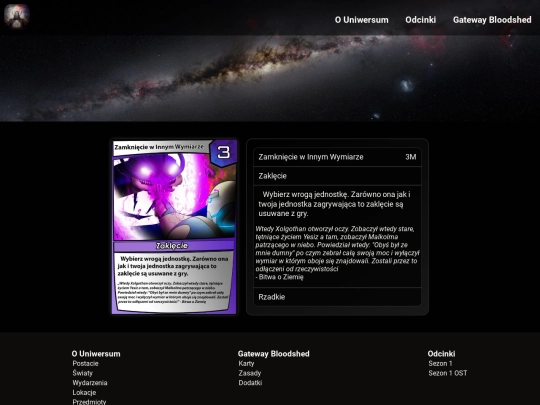Screen dimensions: 540x405
Task: Click the footer O Uniwersum heading
Action: (x=96, y=354)
